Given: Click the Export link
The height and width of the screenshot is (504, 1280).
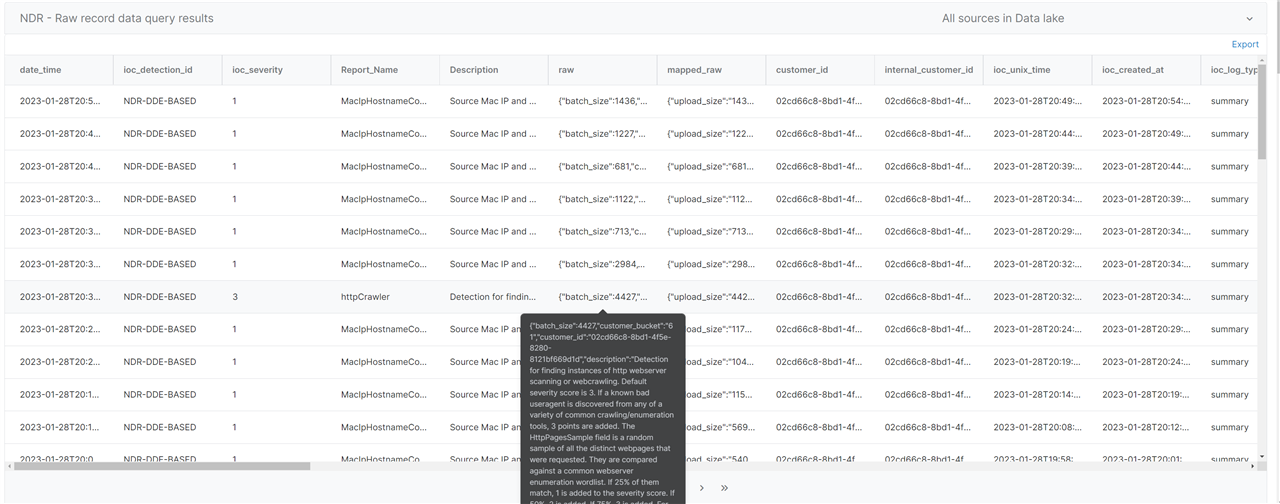Looking at the screenshot, I should click(1245, 44).
